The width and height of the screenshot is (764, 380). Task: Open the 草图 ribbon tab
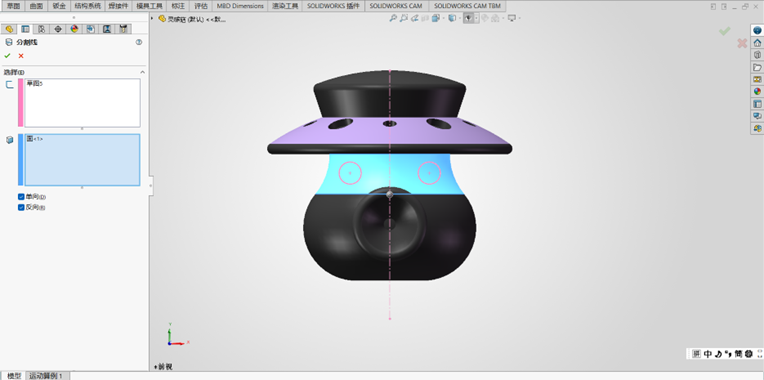coord(14,6)
